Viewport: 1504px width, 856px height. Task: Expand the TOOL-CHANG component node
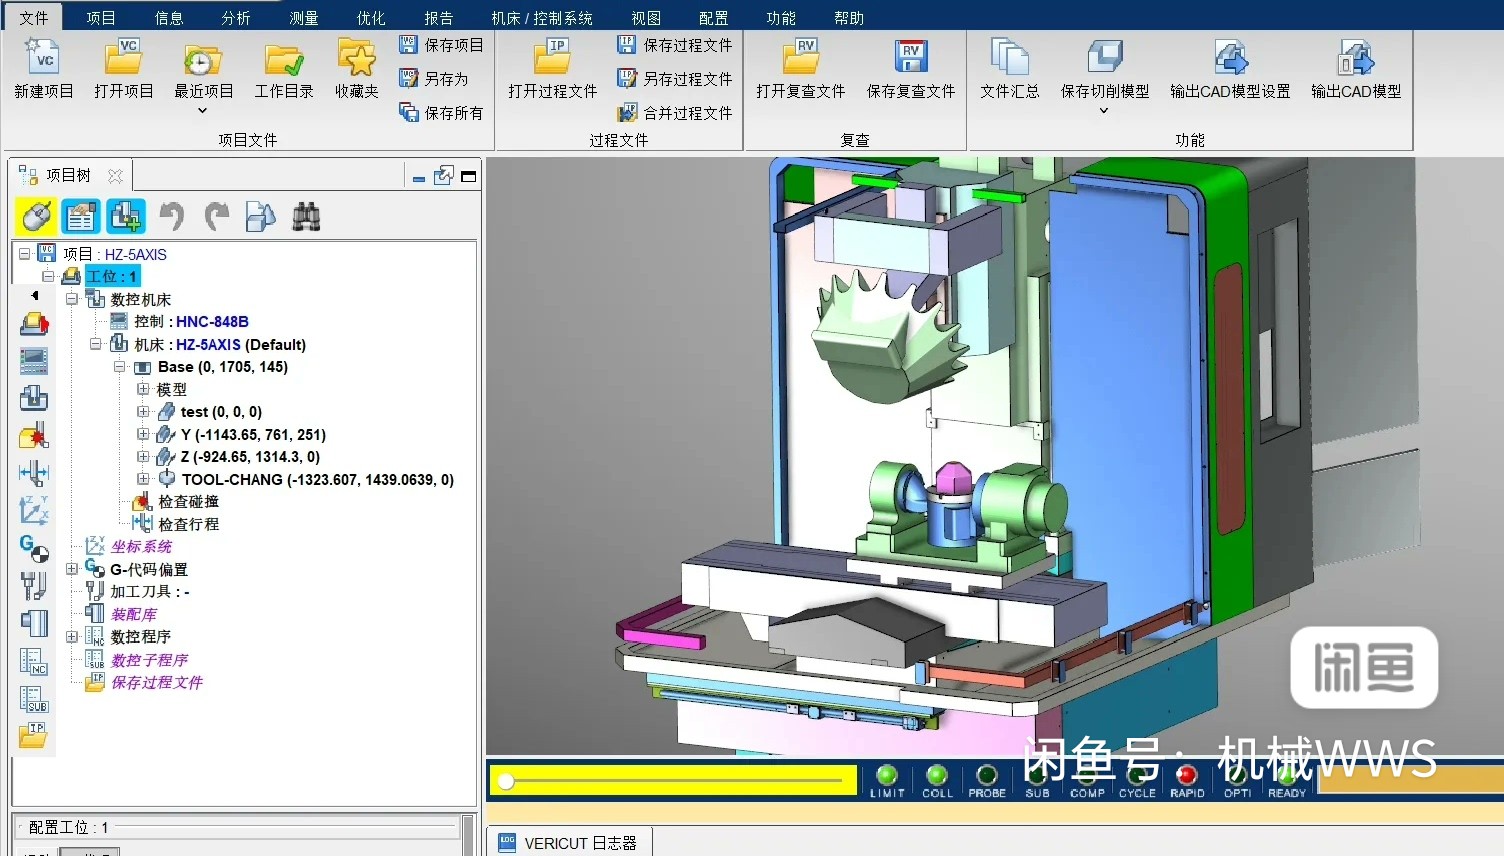click(143, 479)
